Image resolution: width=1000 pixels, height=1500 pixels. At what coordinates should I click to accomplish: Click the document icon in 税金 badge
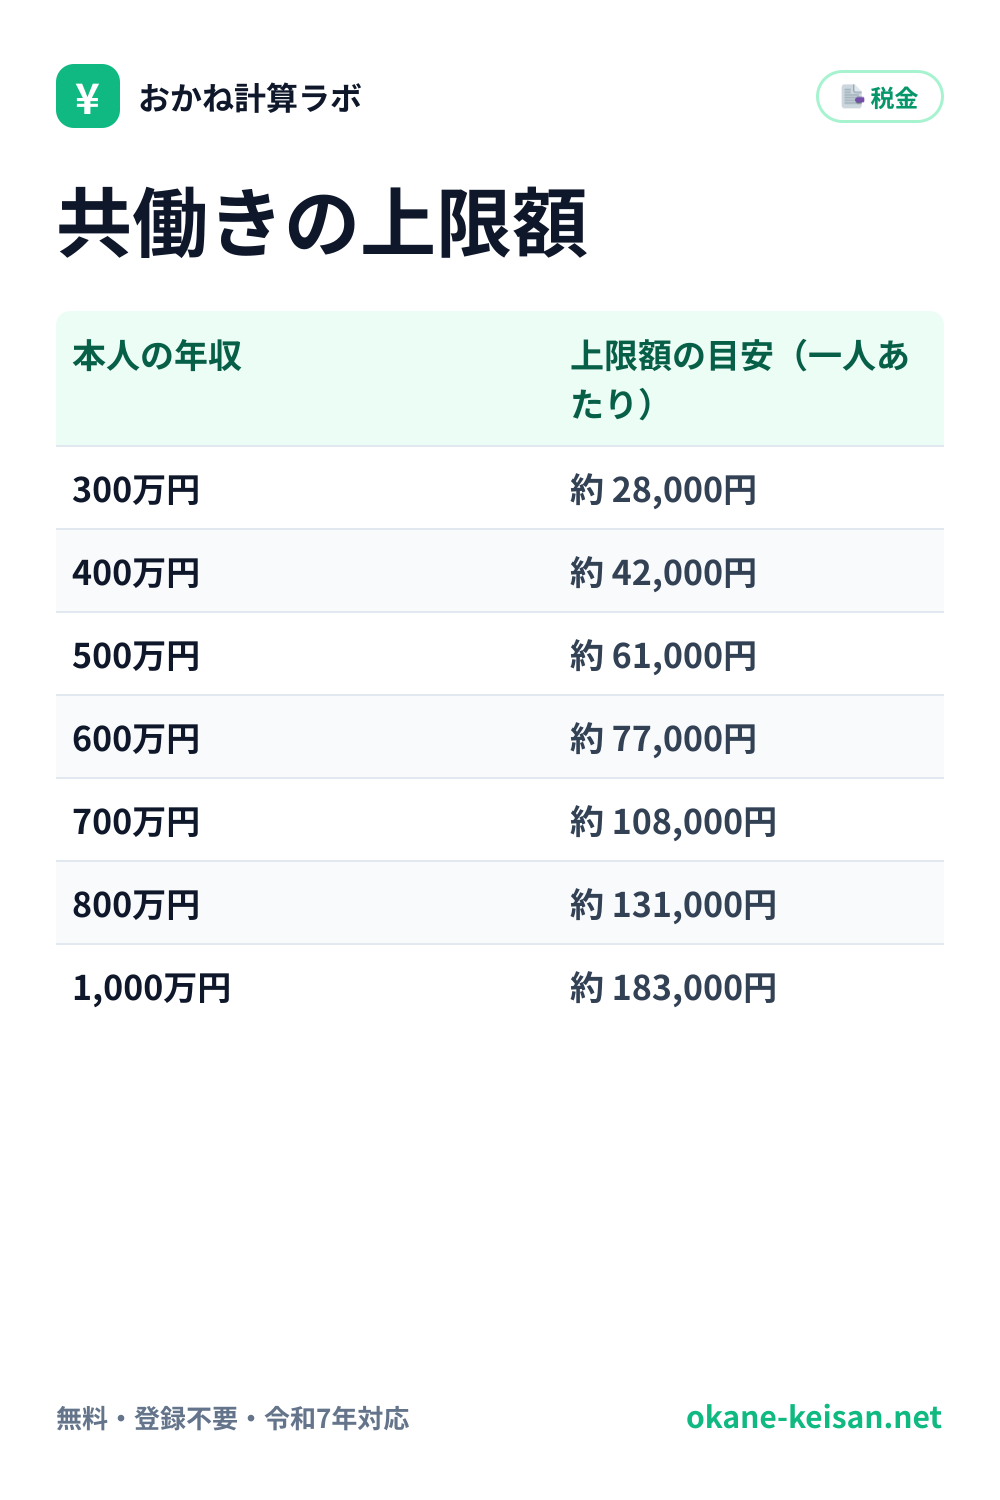point(852,97)
